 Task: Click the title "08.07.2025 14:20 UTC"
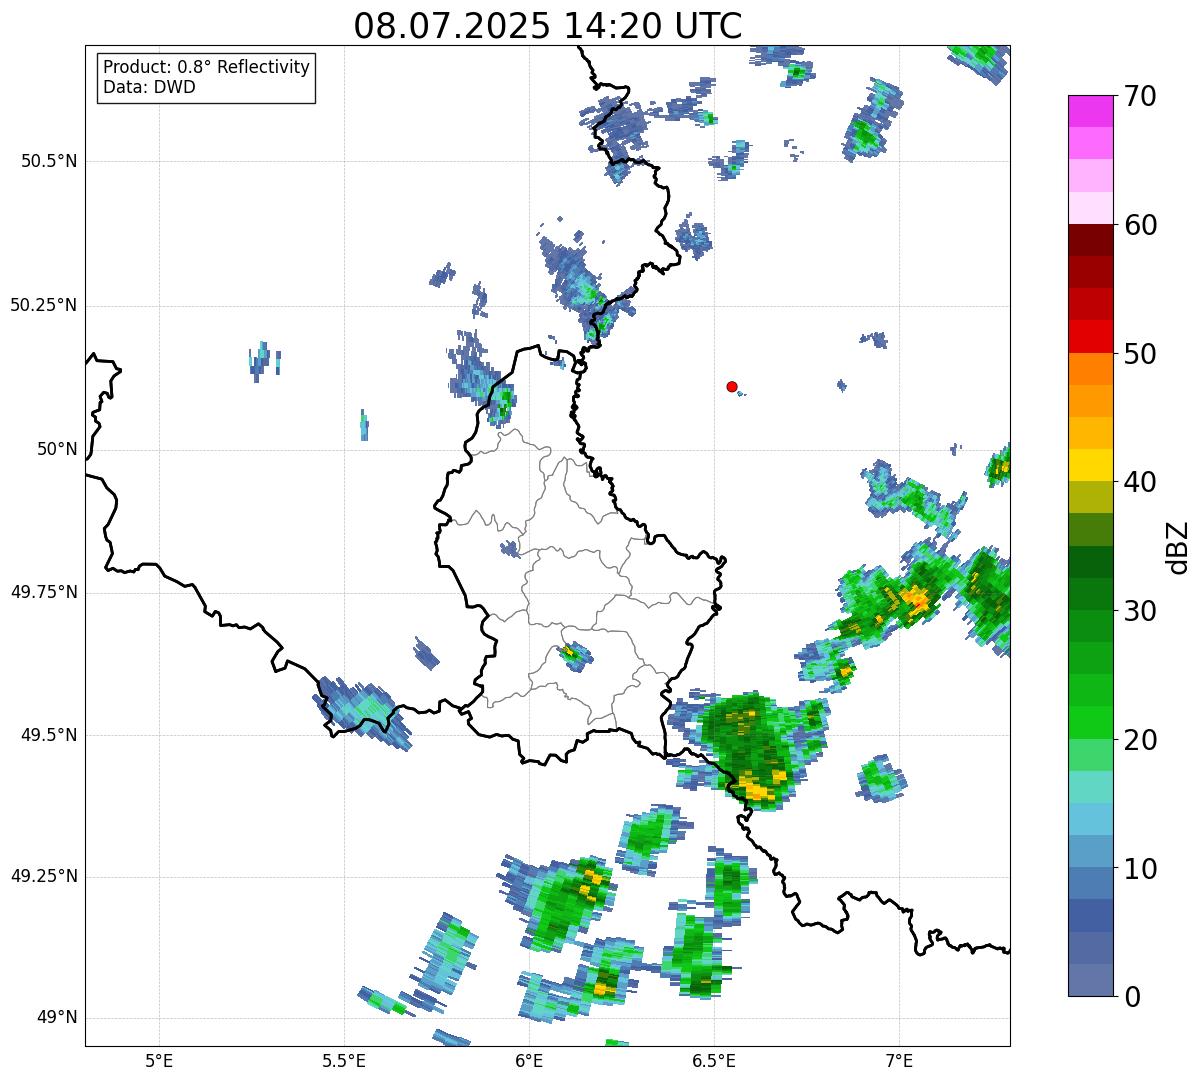pyautogui.click(x=548, y=26)
